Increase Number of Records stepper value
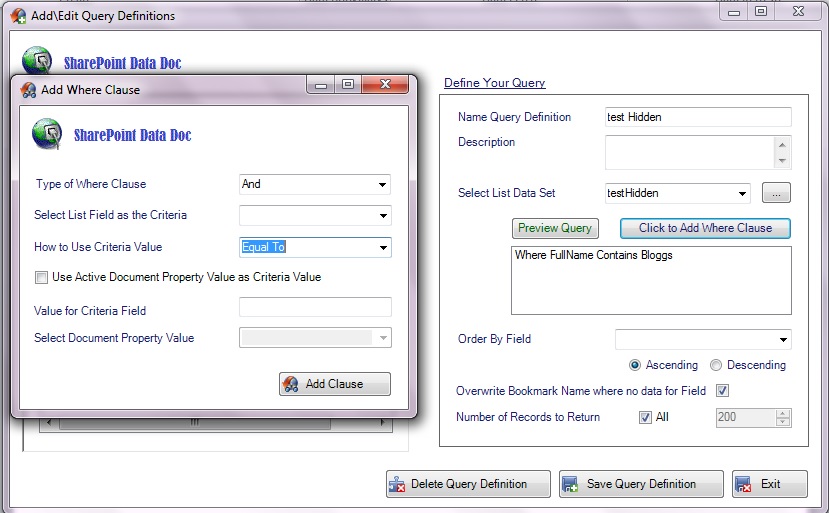The image size is (829, 513). 783,413
